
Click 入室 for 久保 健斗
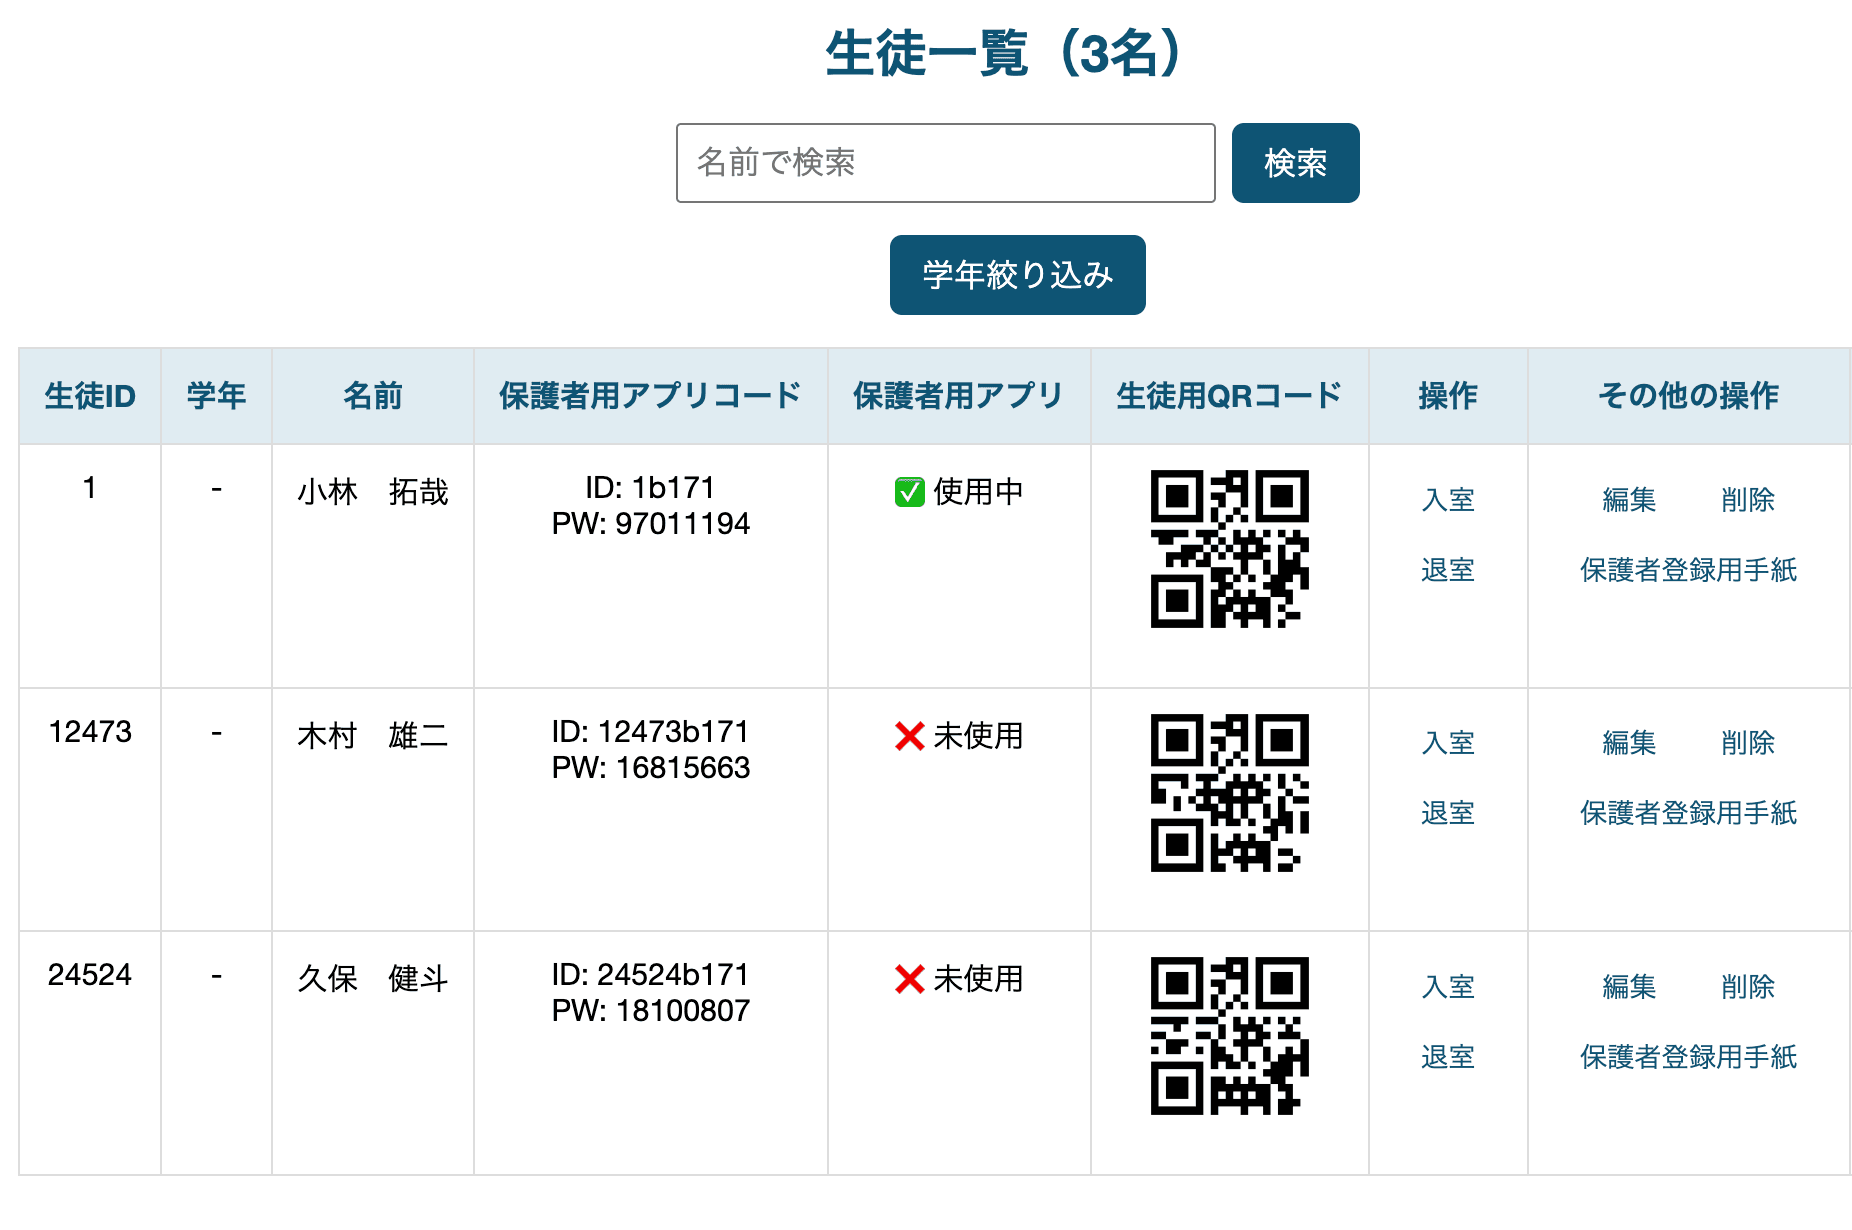click(x=1448, y=987)
